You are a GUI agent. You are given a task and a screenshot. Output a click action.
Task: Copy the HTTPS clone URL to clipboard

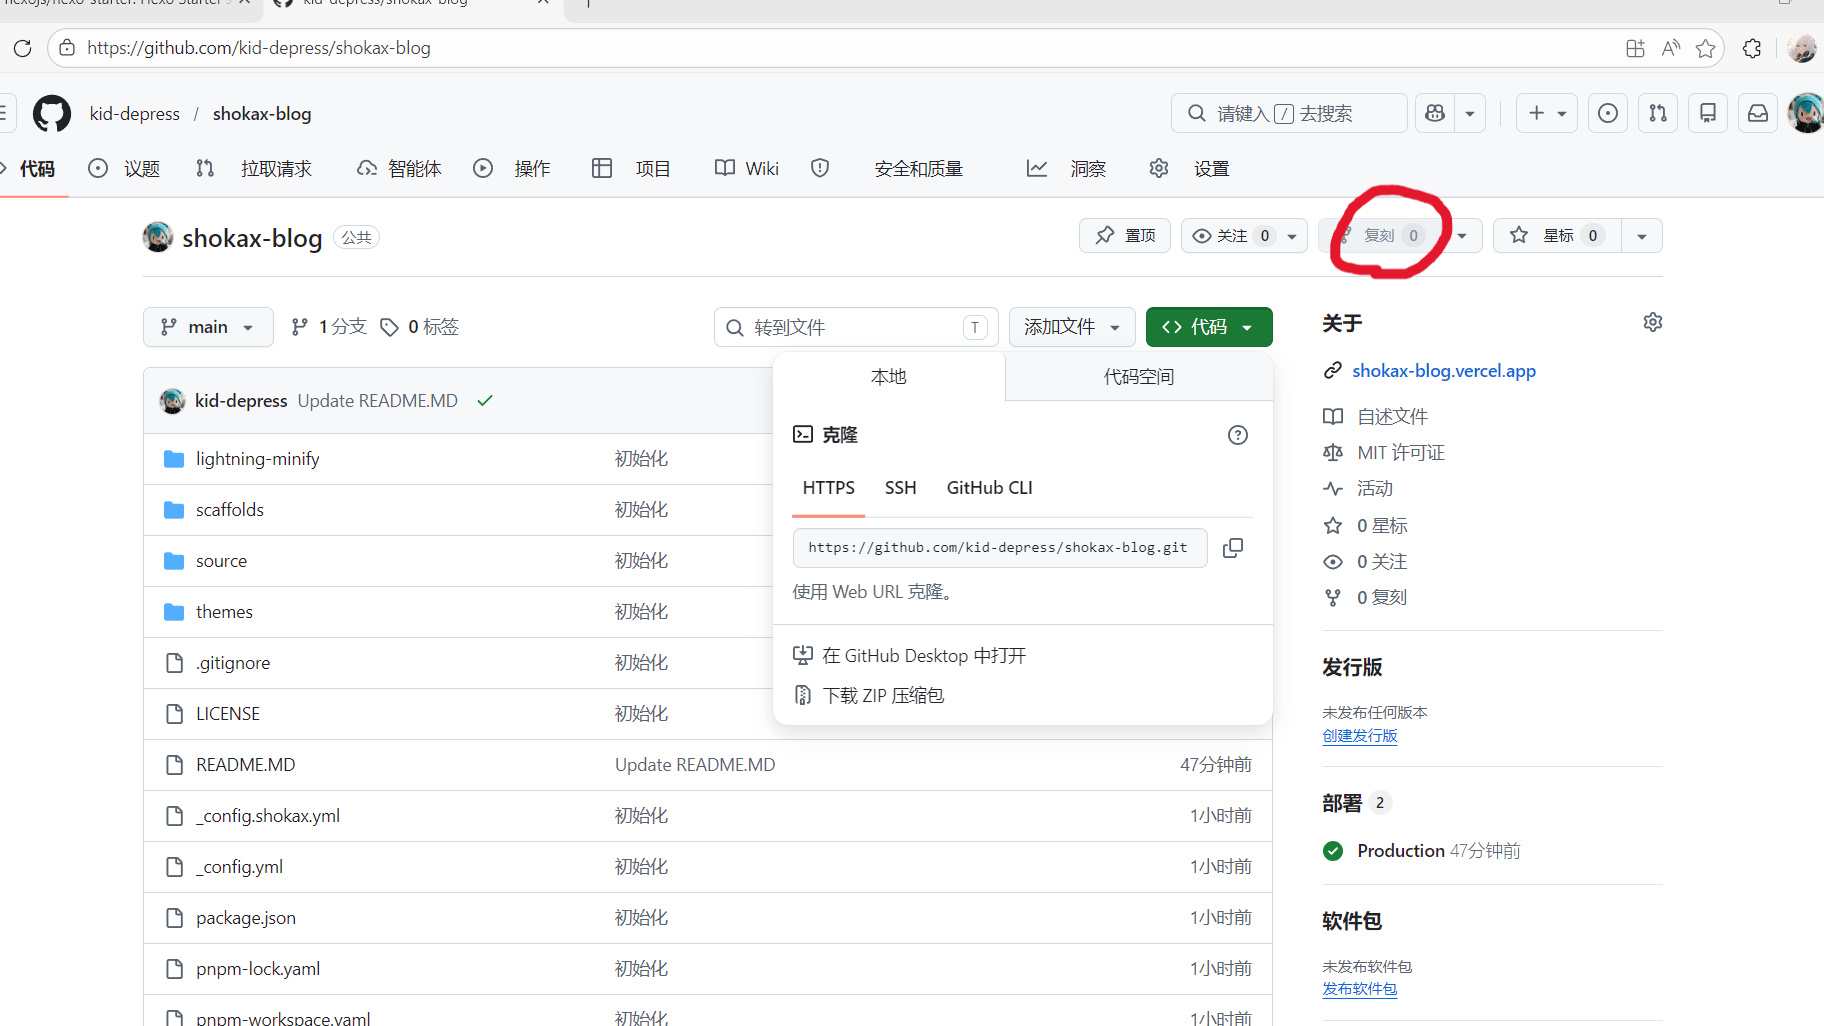1233,548
